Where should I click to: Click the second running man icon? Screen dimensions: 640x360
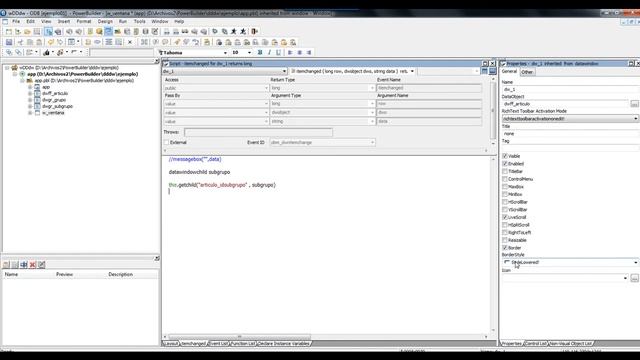point(243,31)
